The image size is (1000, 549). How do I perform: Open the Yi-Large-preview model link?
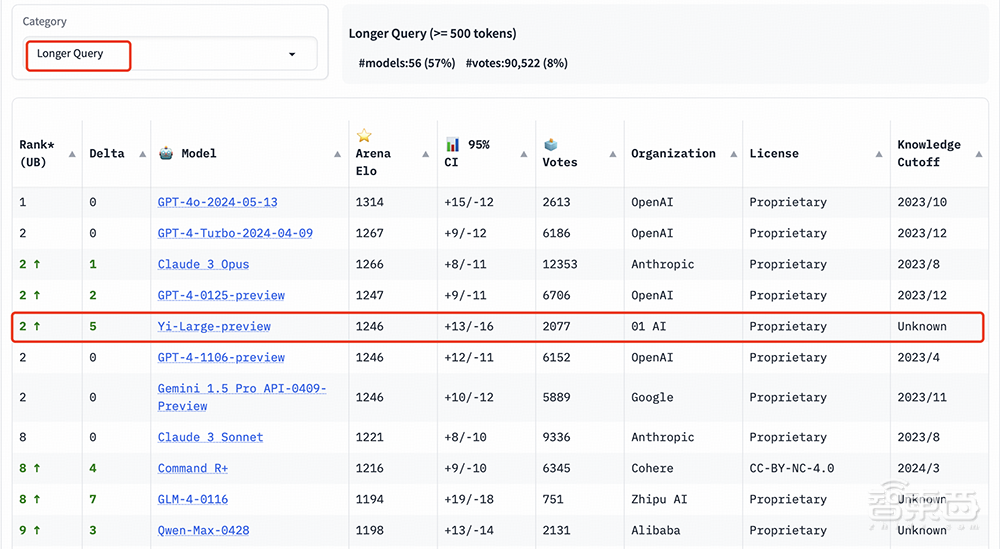point(214,326)
